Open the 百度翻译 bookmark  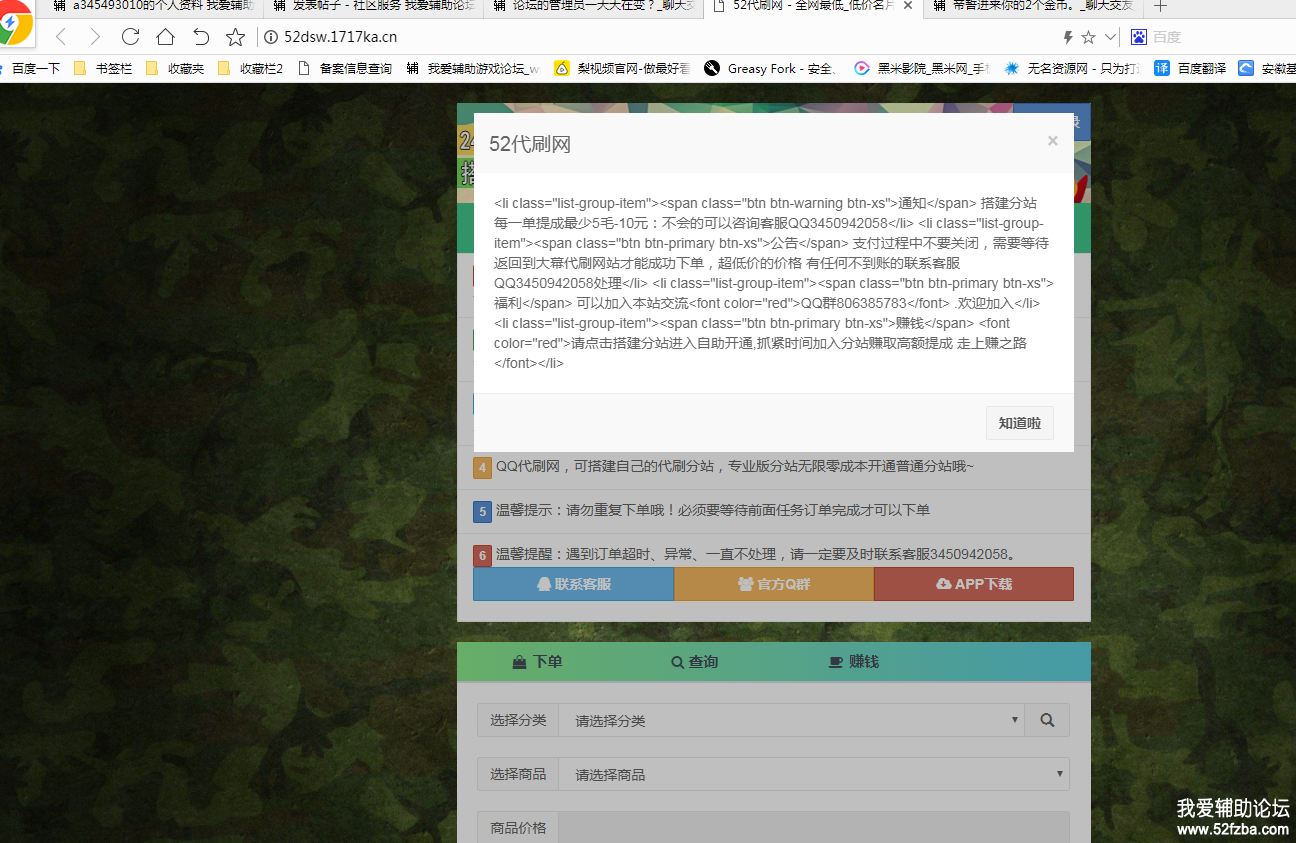(1190, 69)
